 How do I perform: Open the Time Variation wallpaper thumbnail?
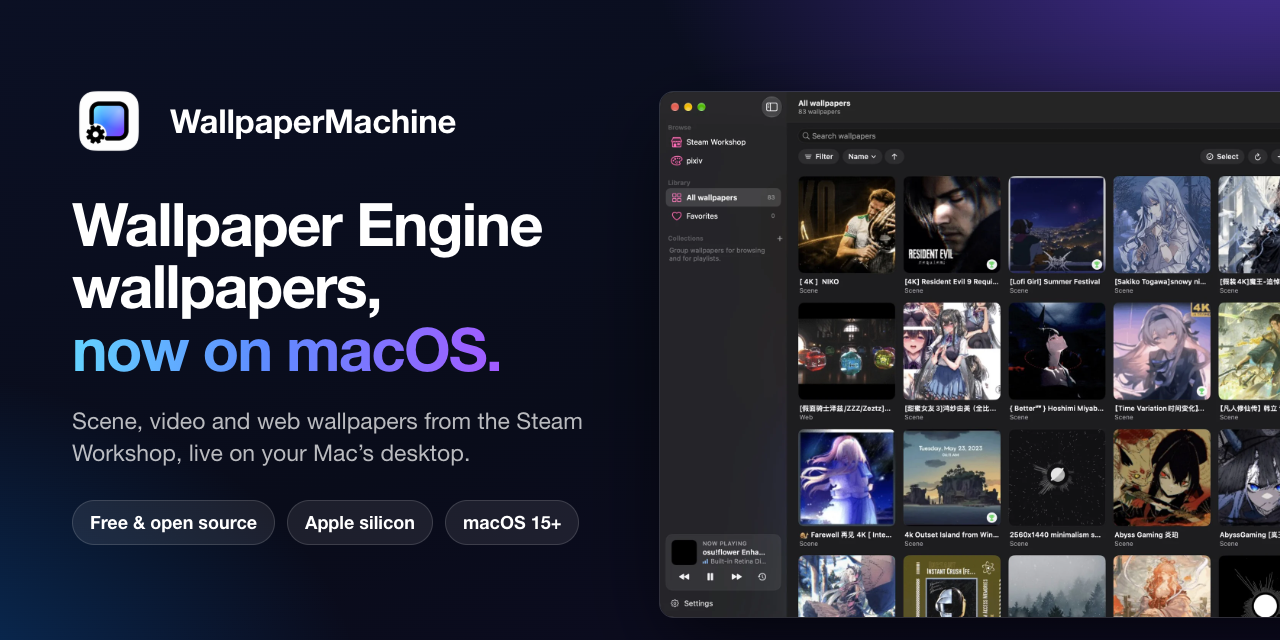[x=1162, y=352]
